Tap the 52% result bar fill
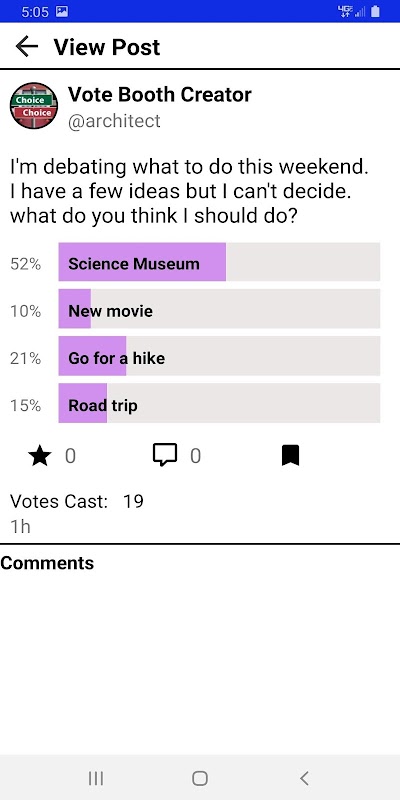 [x=142, y=262]
